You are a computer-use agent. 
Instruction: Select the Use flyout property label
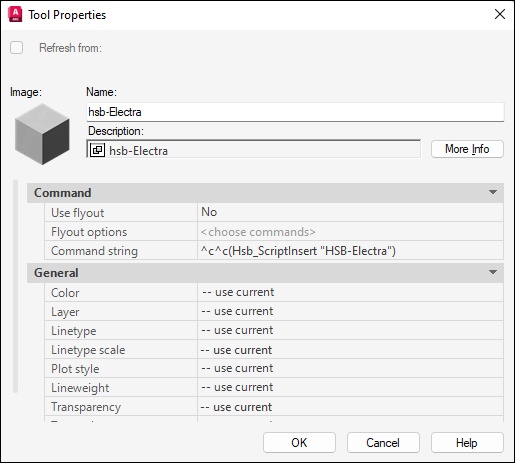pos(77,213)
